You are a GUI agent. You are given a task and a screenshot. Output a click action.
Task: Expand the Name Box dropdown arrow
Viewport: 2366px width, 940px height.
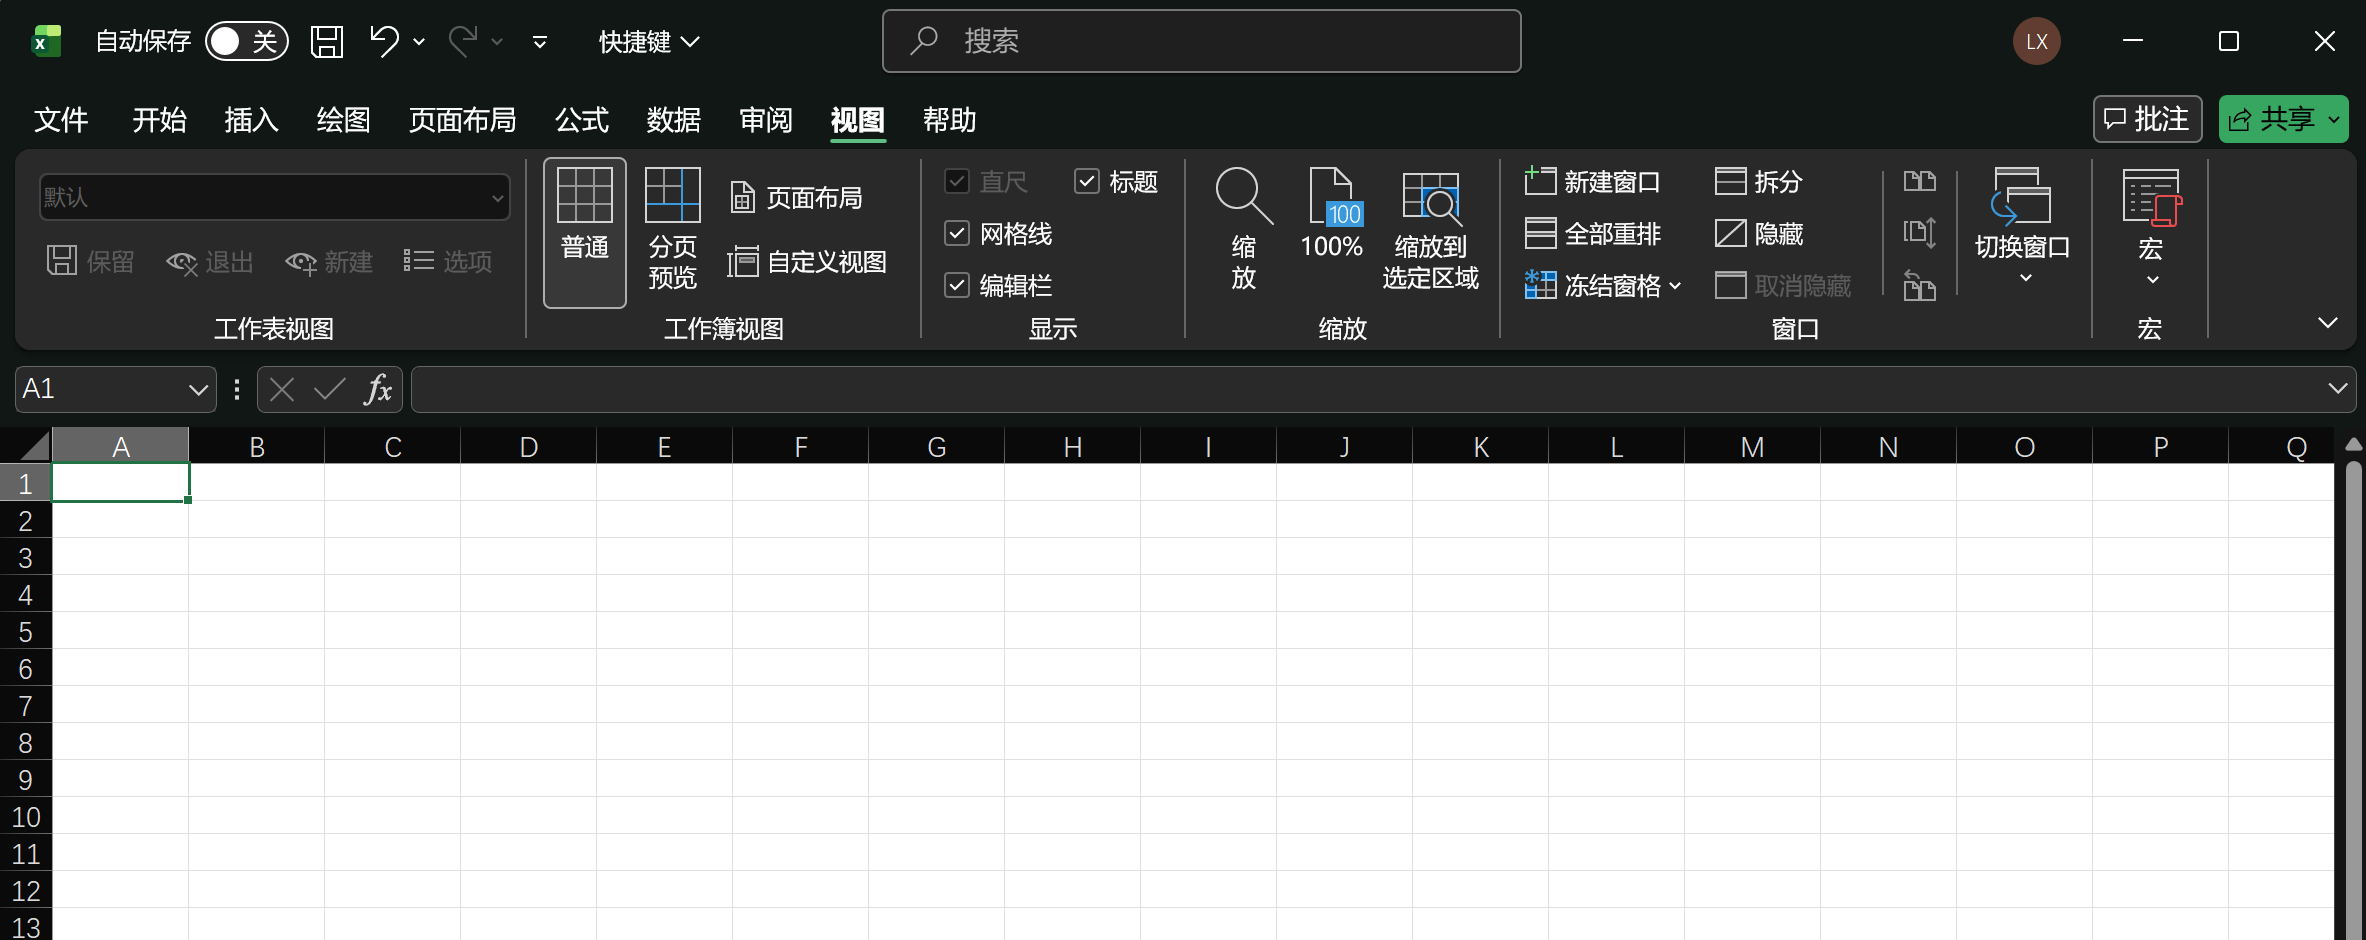pos(198,389)
